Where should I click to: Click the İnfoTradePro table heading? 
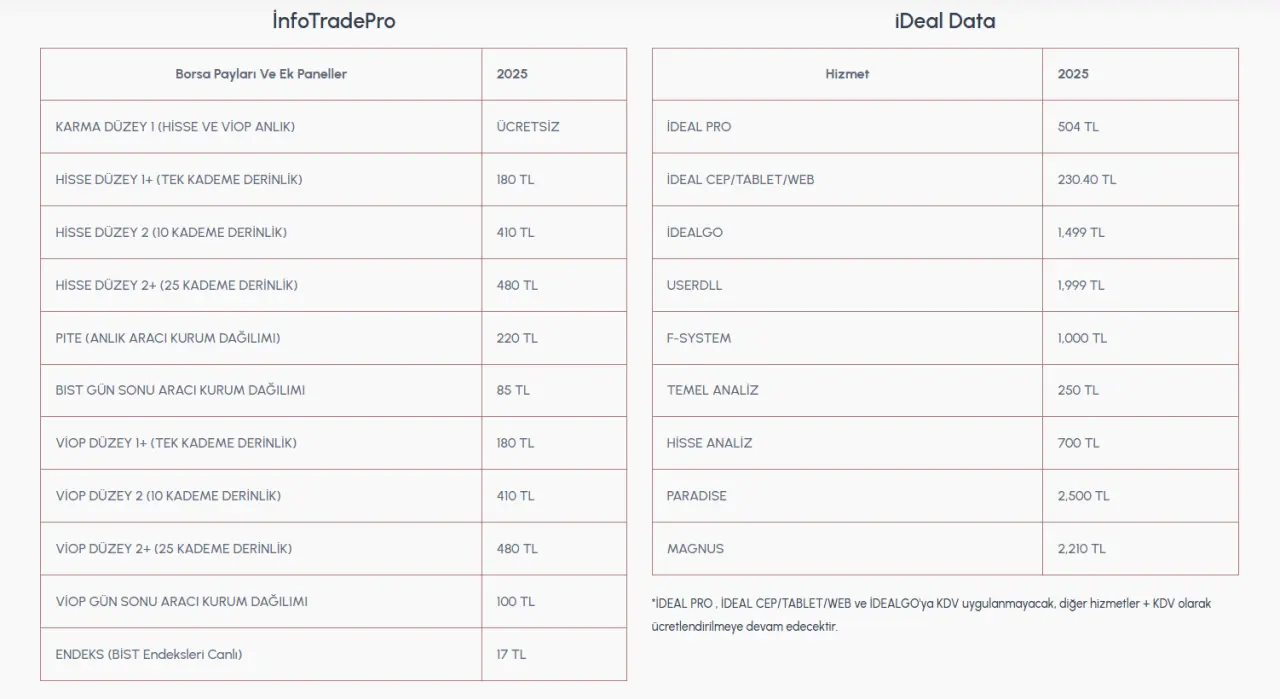(x=333, y=21)
